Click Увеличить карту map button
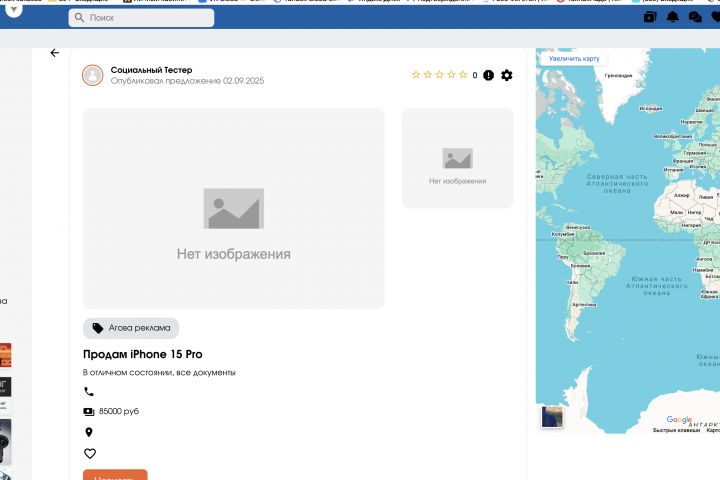 (x=574, y=59)
